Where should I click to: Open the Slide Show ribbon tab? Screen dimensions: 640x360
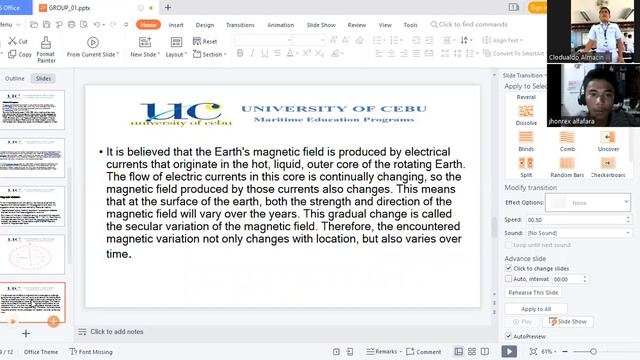321,25
